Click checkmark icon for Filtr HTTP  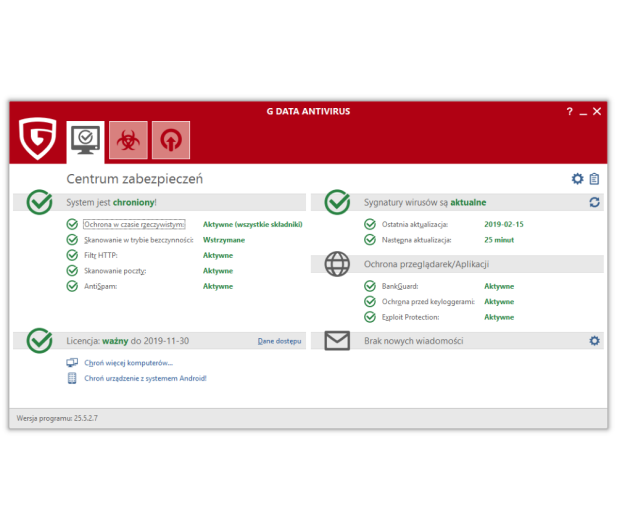coord(72,255)
